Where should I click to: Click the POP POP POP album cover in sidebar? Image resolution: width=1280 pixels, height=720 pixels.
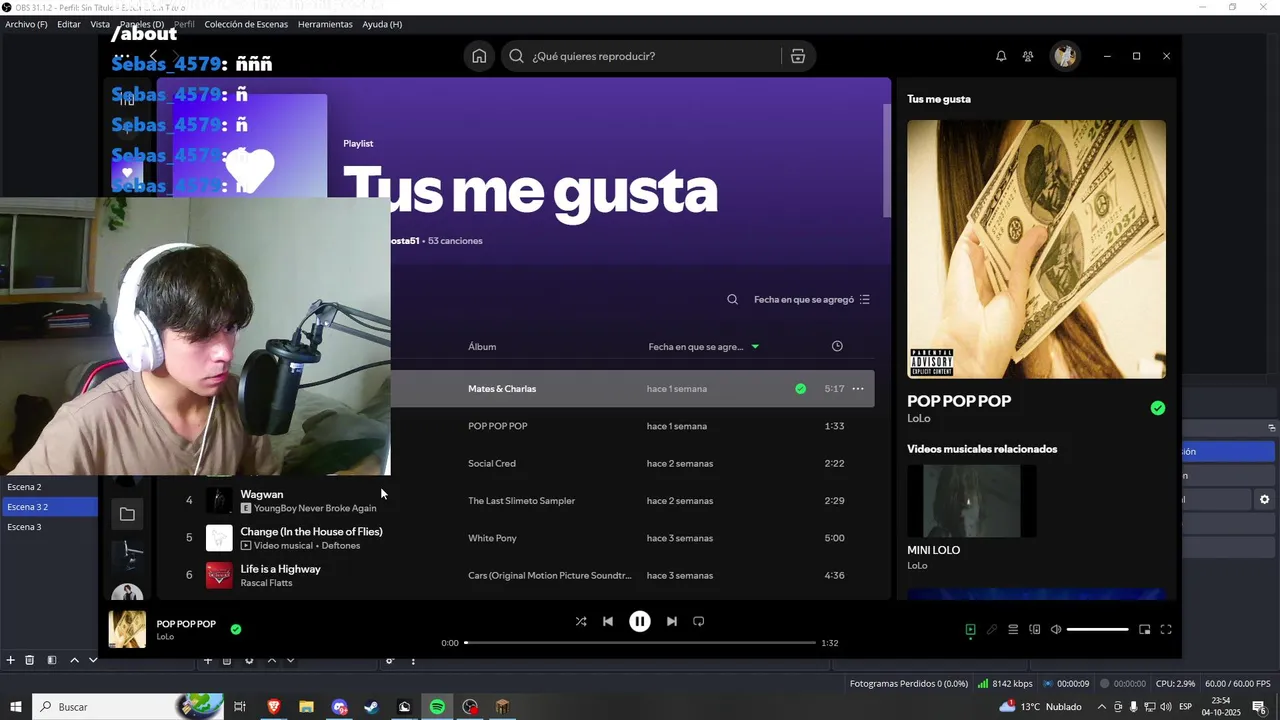[x=1036, y=249]
